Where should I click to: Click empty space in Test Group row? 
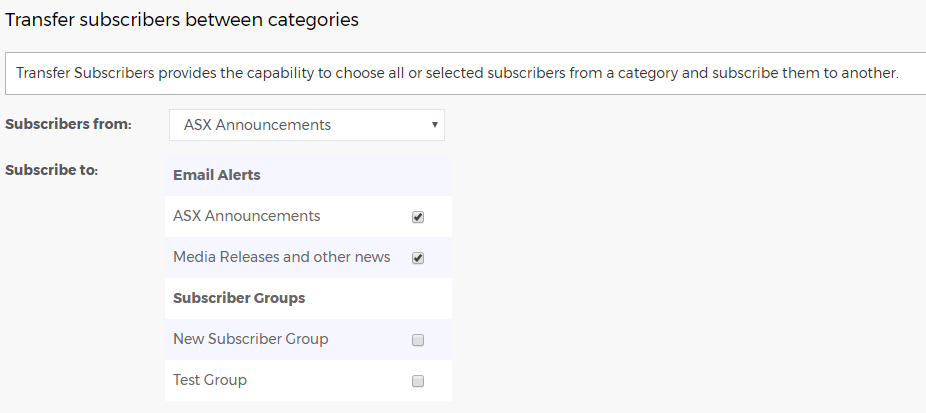(328, 380)
